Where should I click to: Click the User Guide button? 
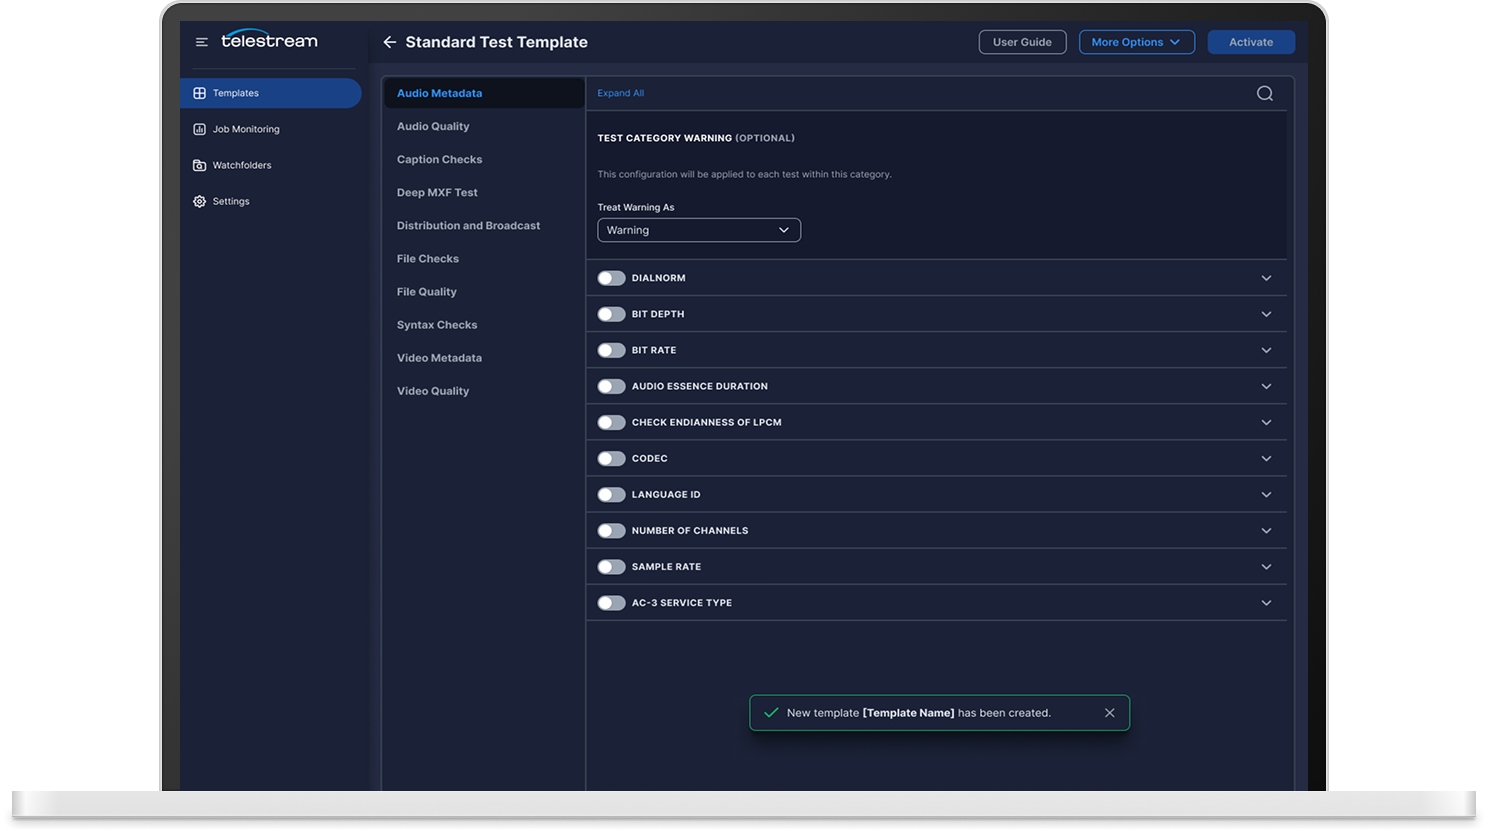click(1022, 42)
